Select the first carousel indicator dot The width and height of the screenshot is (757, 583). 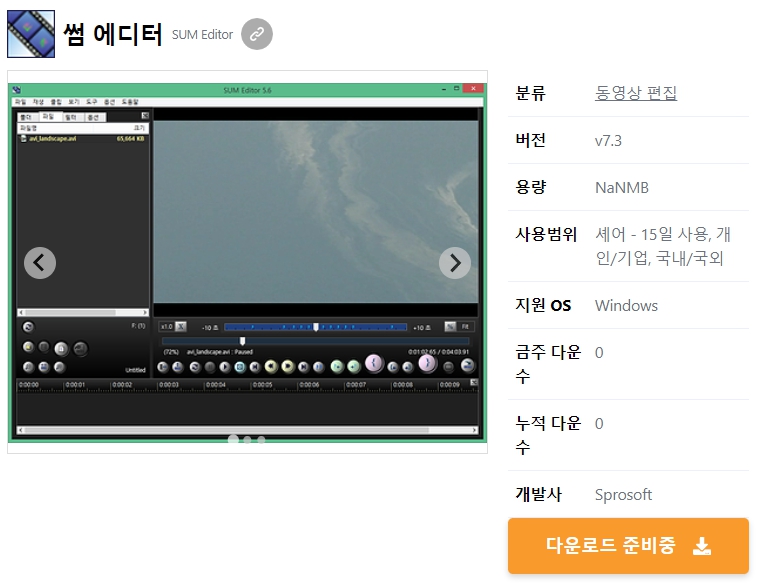[x=233, y=439]
